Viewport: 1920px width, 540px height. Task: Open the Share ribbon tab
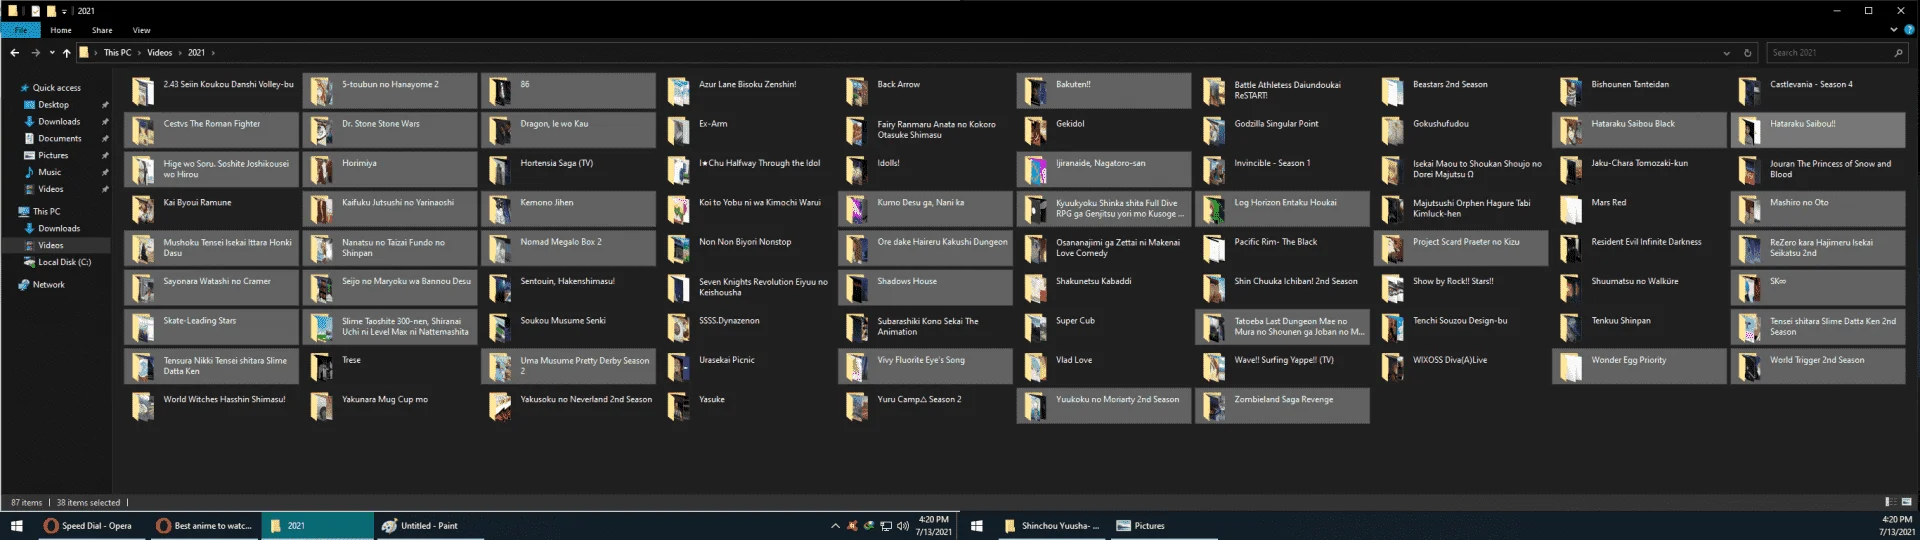point(102,30)
